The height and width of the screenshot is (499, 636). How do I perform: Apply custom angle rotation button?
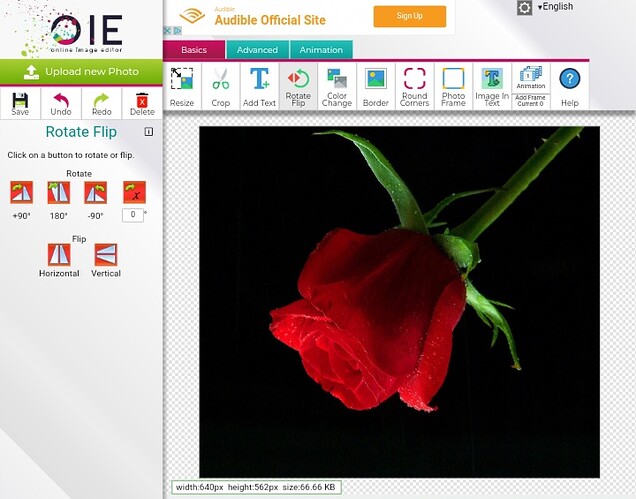pos(134,192)
